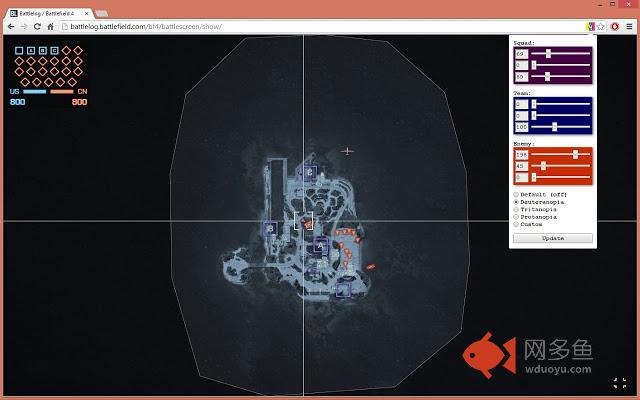Select the Deuteranopia radio option

coord(516,202)
